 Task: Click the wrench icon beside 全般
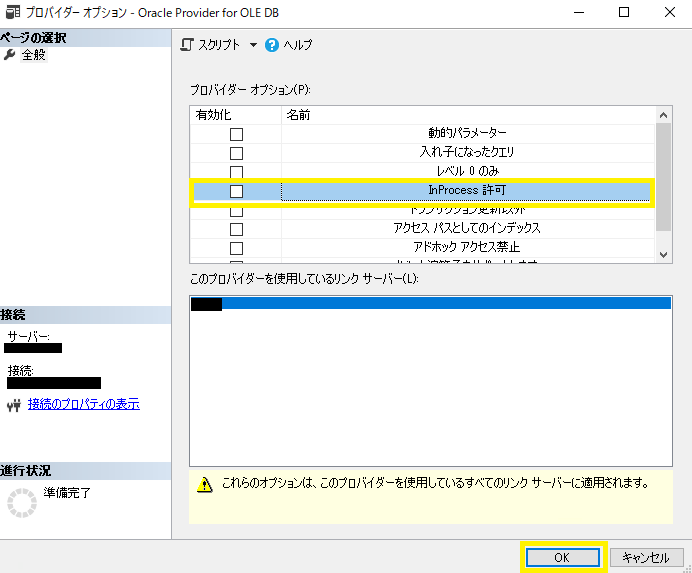pyautogui.click(x=9, y=55)
